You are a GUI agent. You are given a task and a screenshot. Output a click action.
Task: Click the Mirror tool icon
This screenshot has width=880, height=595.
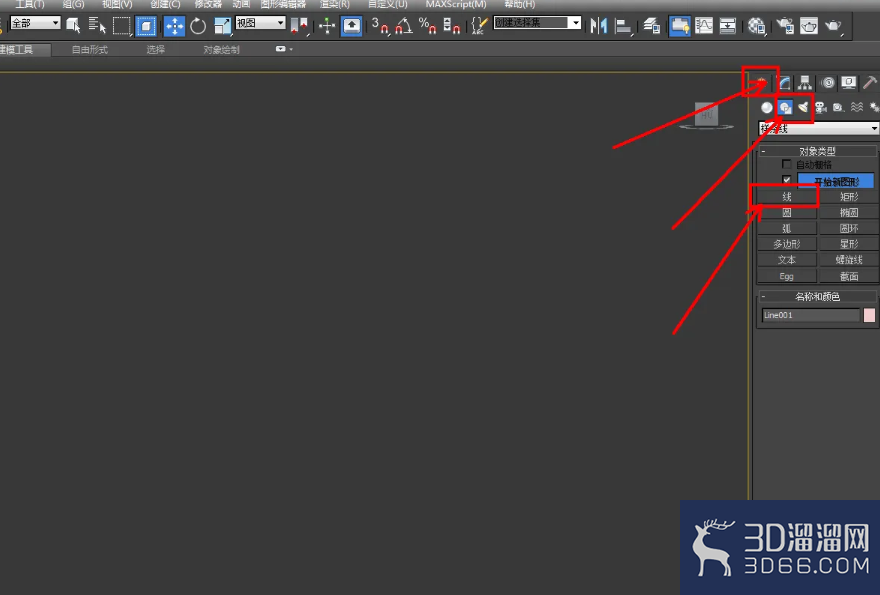pyautogui.click(x=599, y=26)
